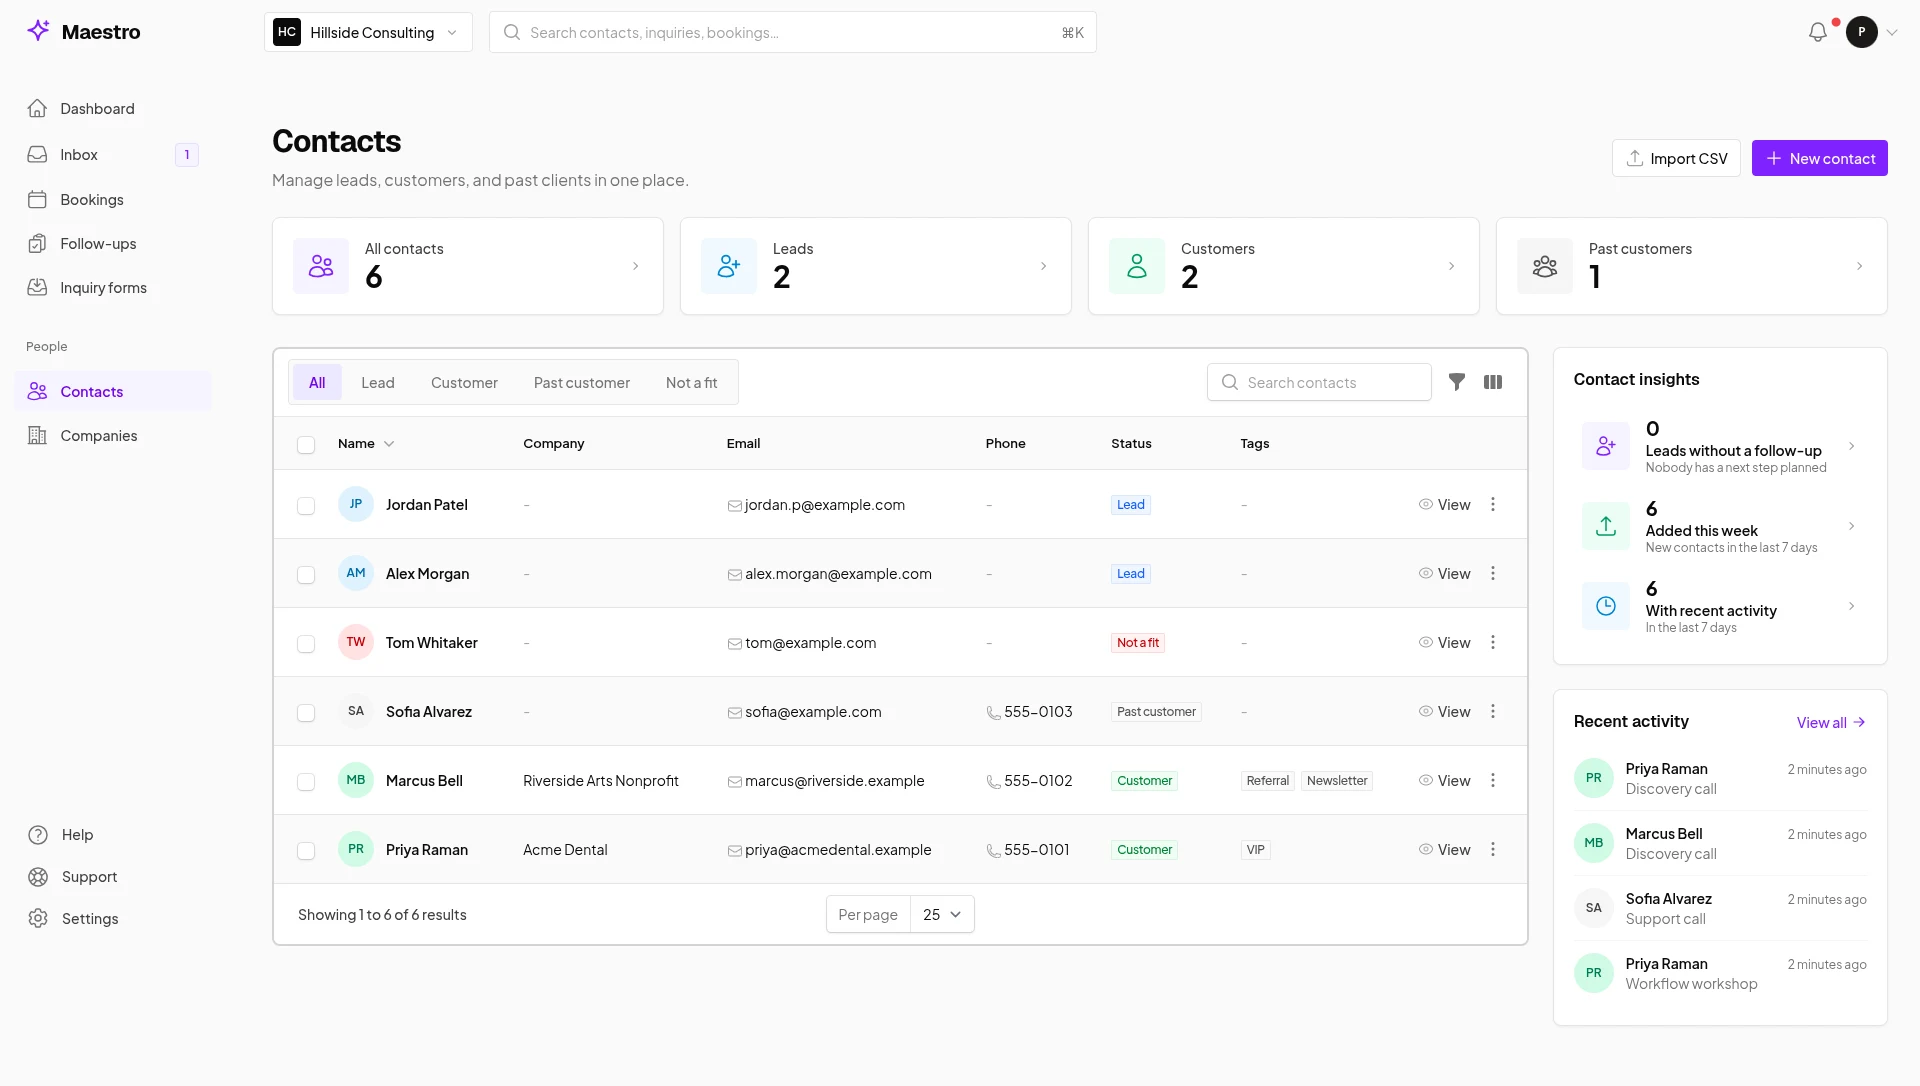Open more options for Marcus Bell
The image size is (1920, 1086).
click(1493, 780)
